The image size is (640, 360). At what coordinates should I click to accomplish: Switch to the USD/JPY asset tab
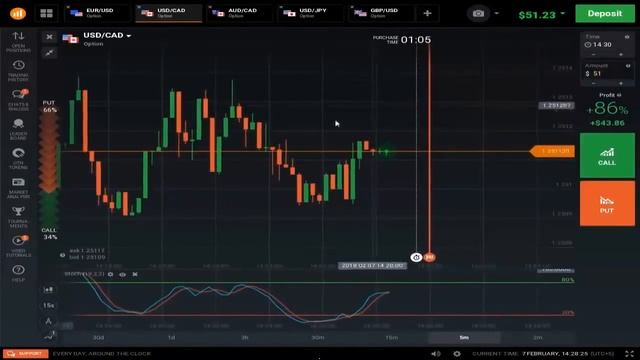tap(311, 13)
